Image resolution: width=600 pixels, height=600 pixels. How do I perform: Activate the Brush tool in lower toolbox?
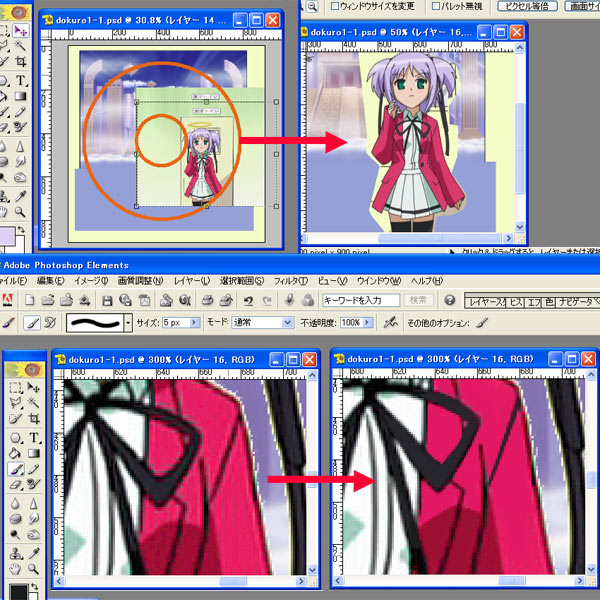click(x=16, y=469)
